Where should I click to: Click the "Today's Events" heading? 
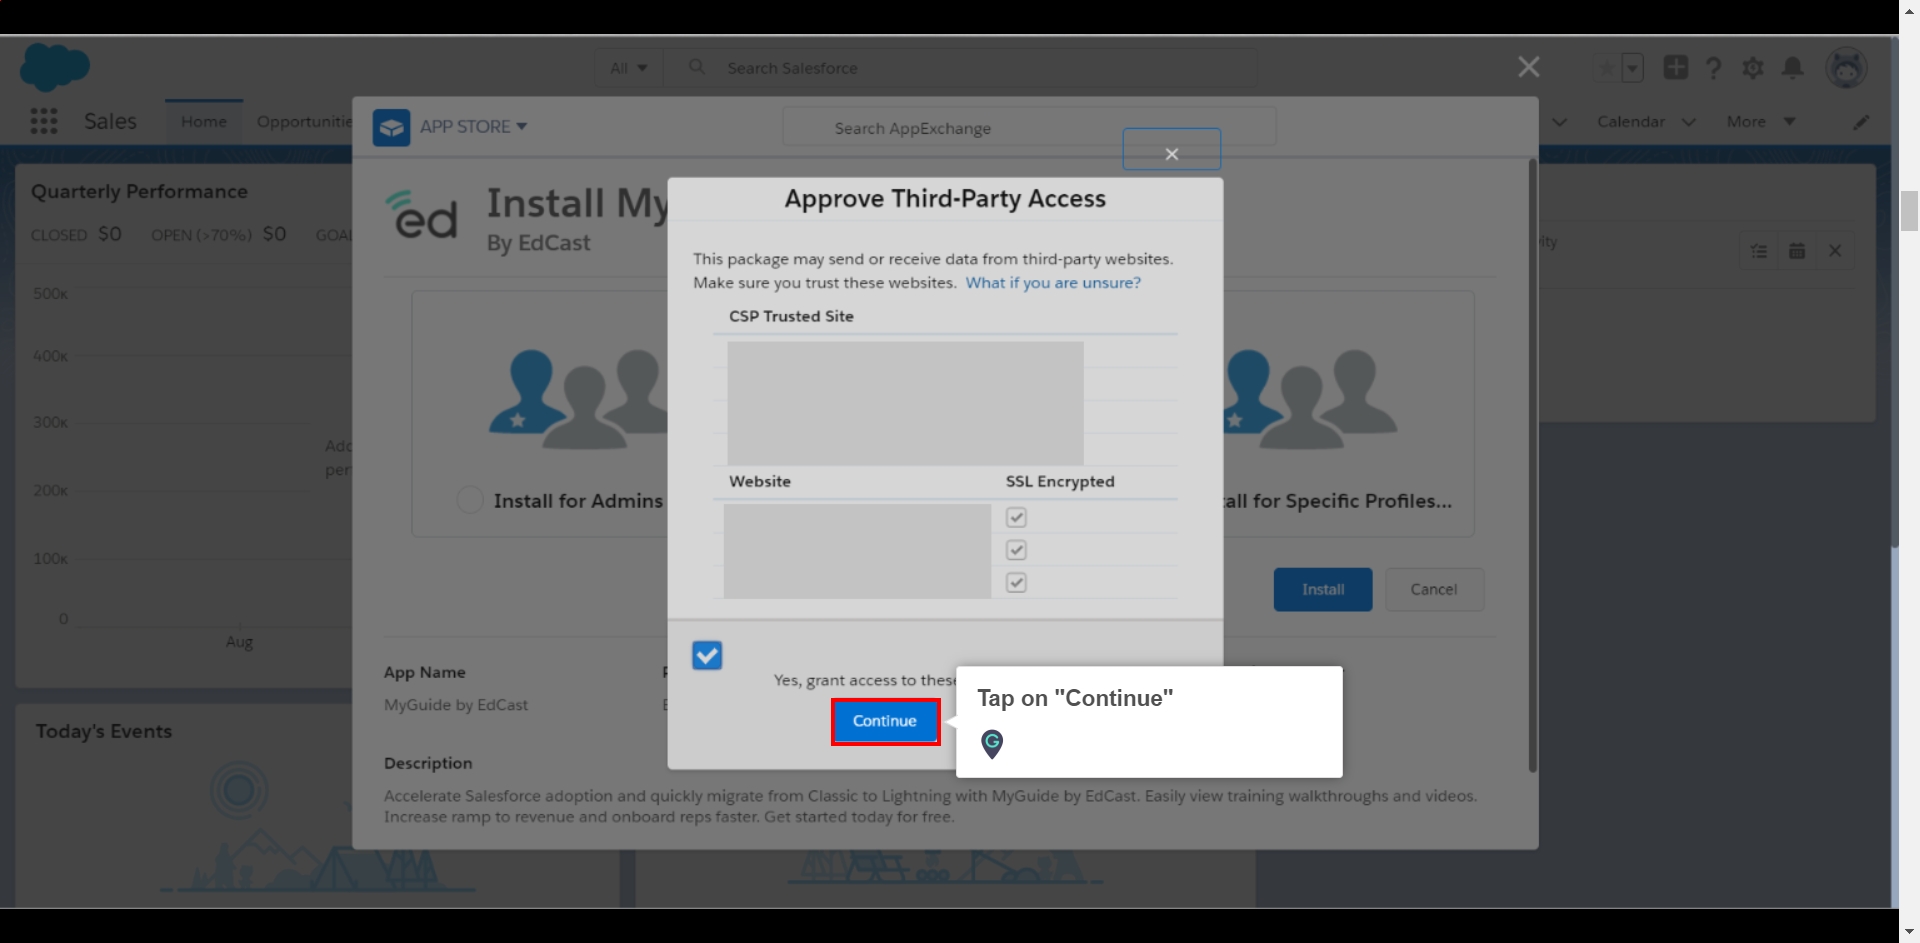click(x=104, y=731)
